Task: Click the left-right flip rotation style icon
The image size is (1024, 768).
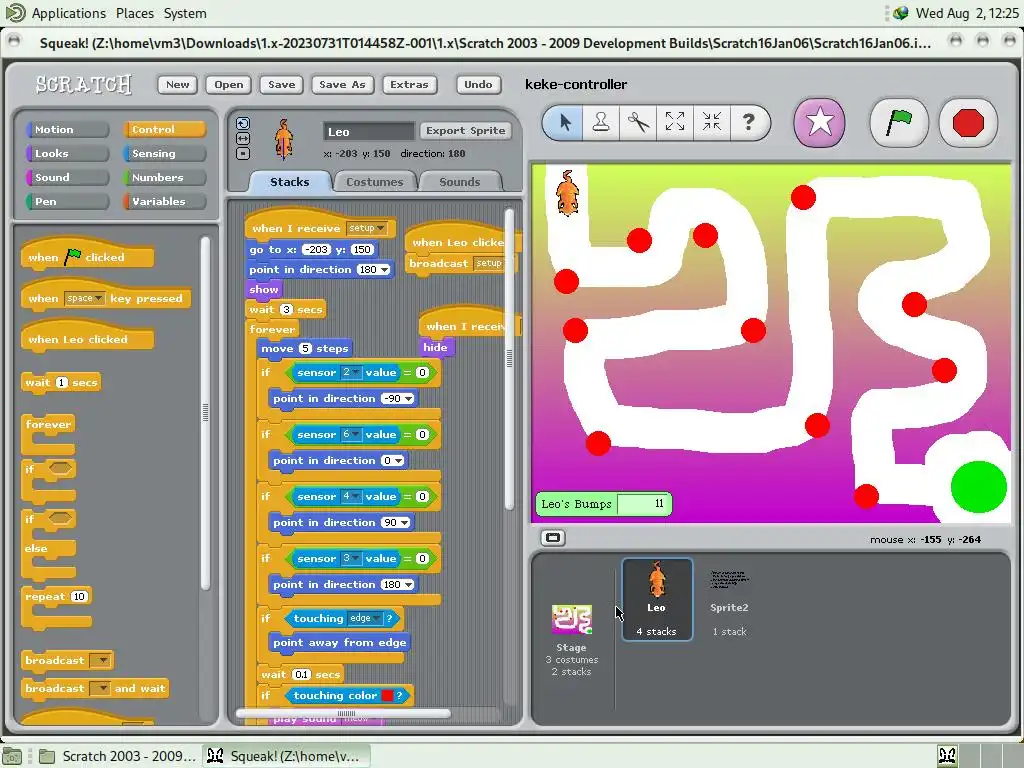Action: coord(243,138)
